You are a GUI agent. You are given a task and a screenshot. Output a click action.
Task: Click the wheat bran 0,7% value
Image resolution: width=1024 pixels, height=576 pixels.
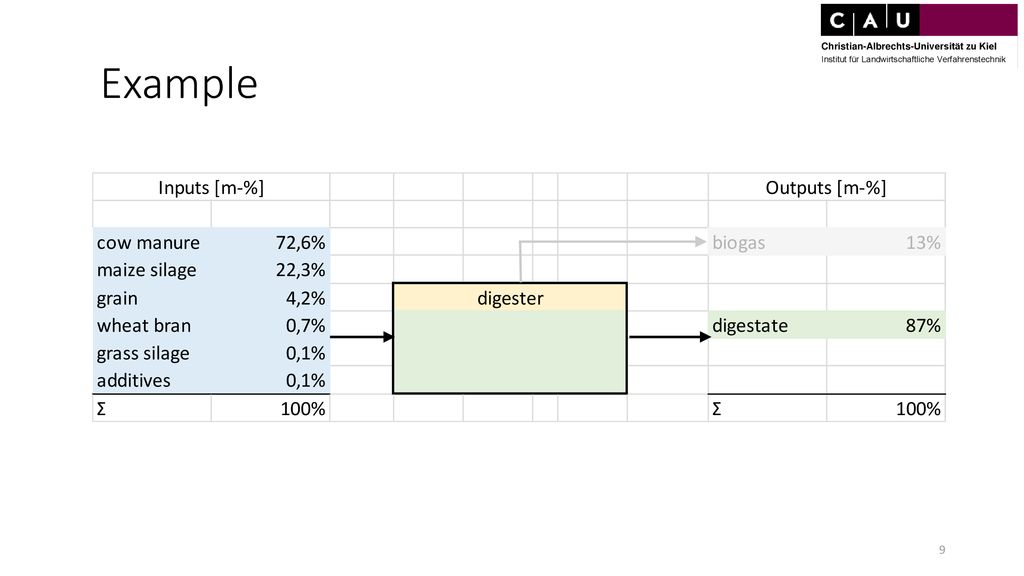[x=306, y=325]
